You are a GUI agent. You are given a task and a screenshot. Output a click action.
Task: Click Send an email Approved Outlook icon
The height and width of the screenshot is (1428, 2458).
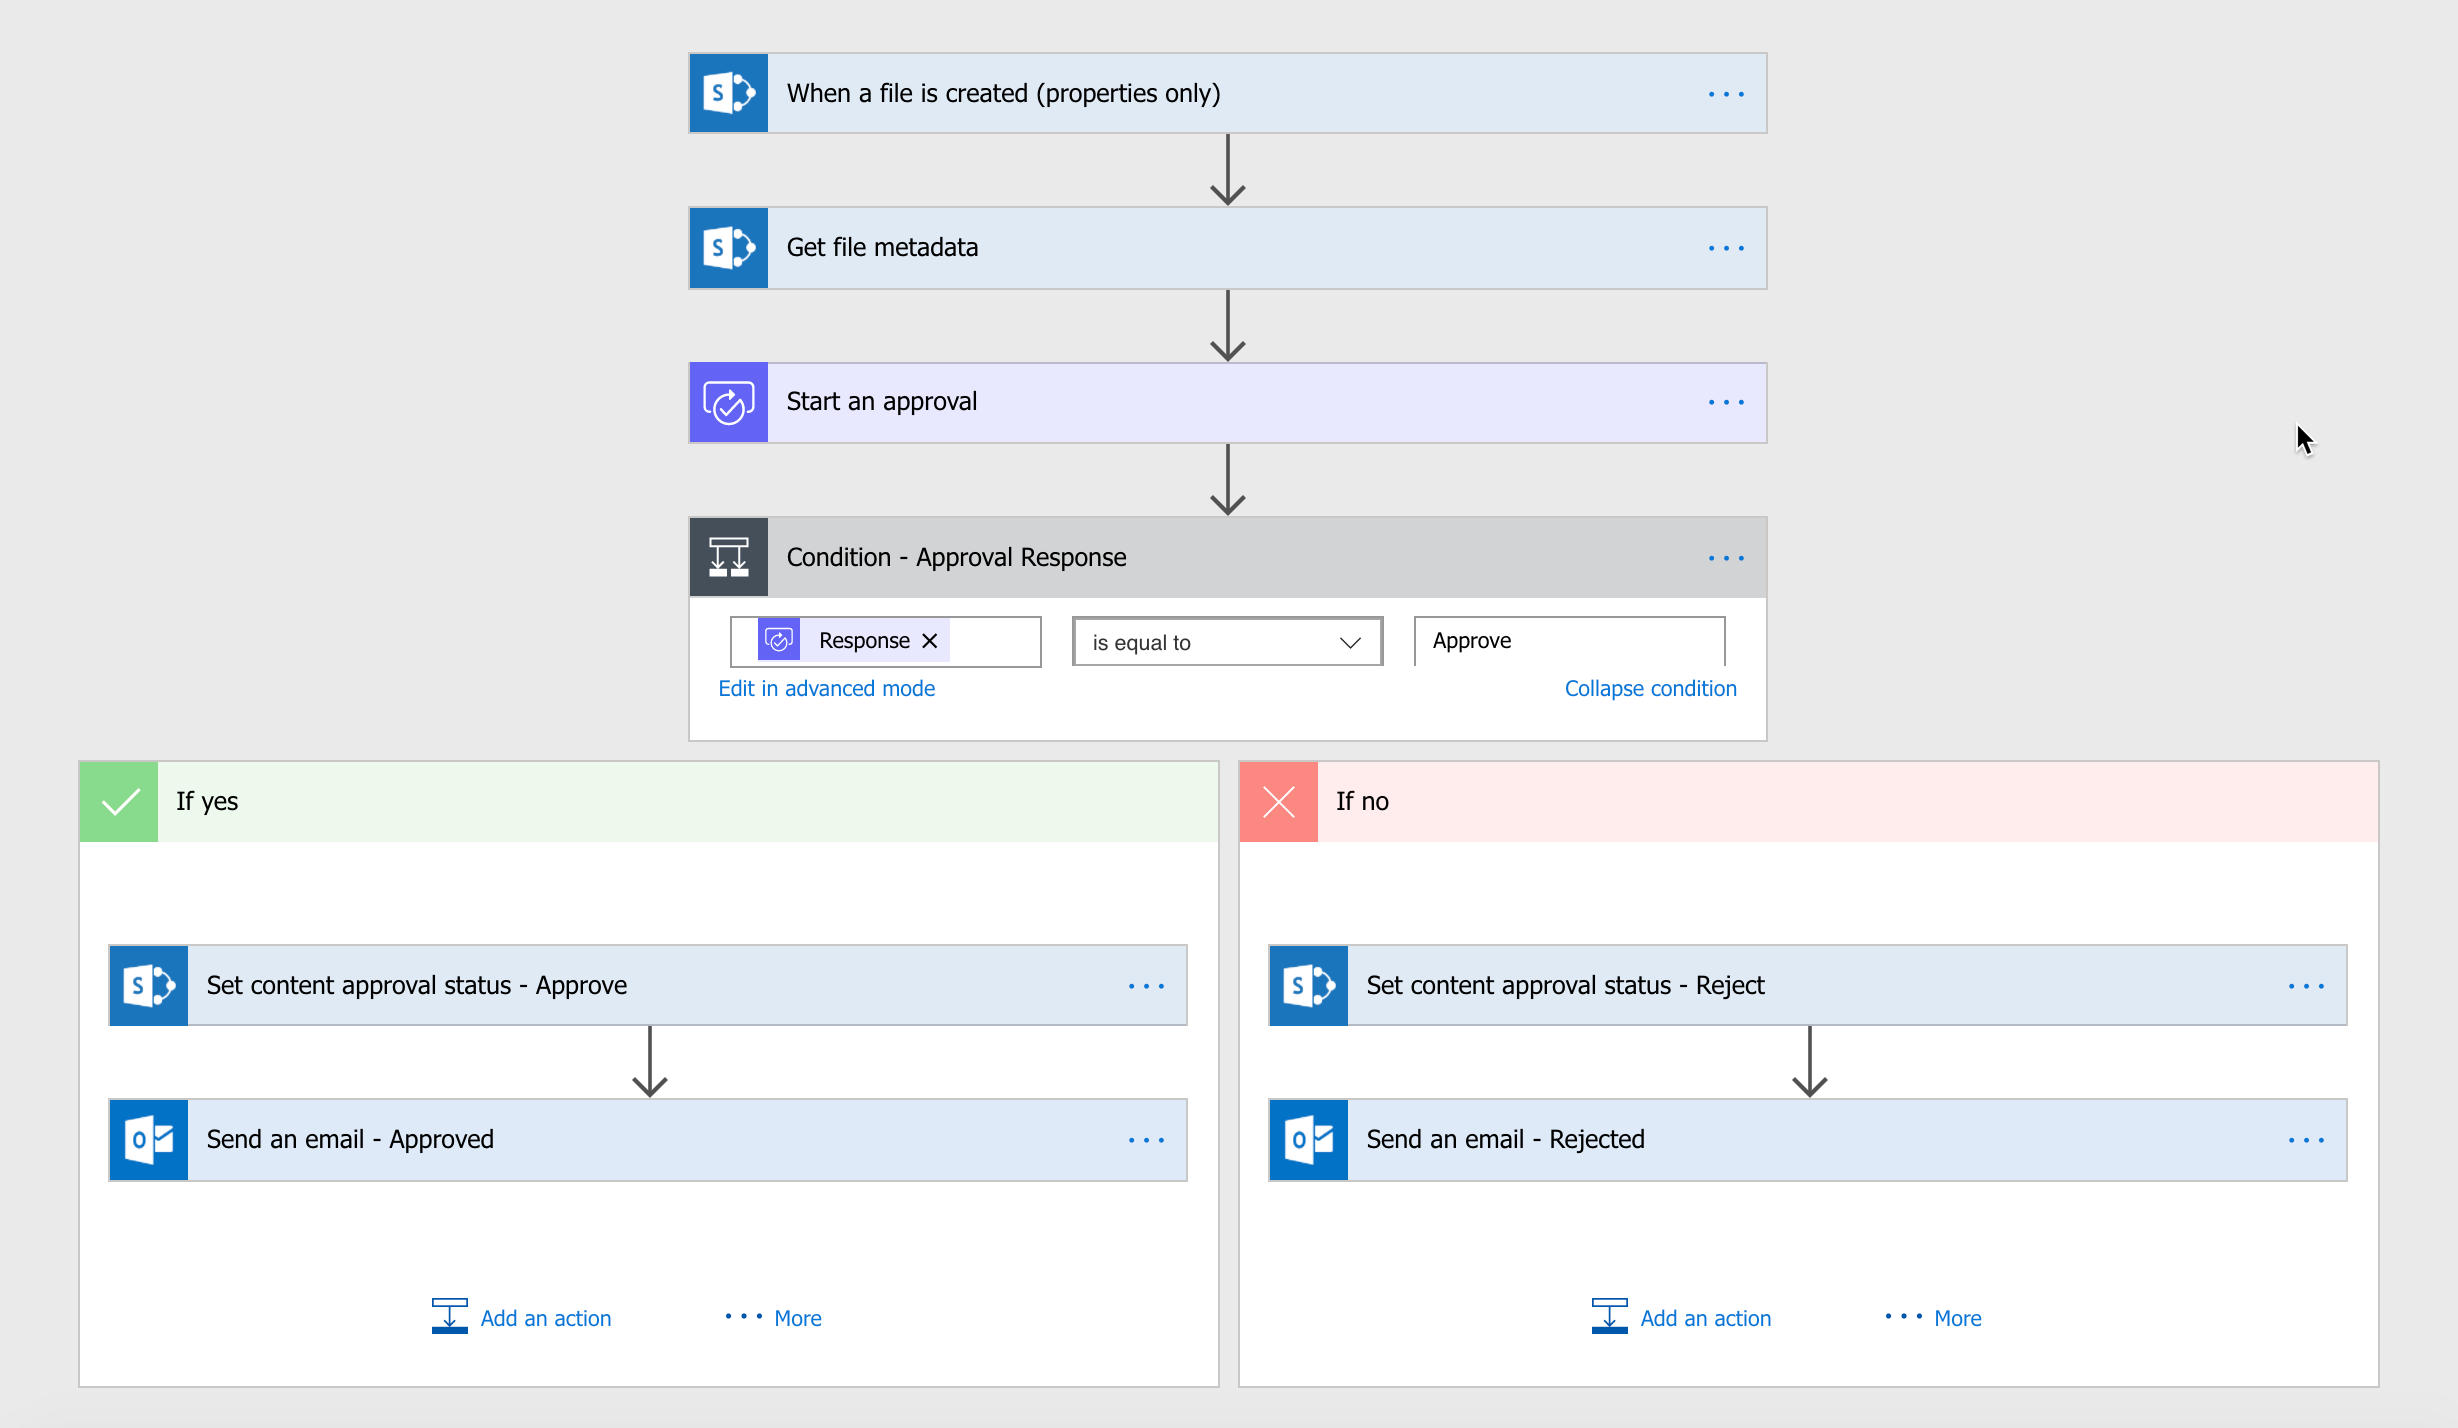[151, 1139]
